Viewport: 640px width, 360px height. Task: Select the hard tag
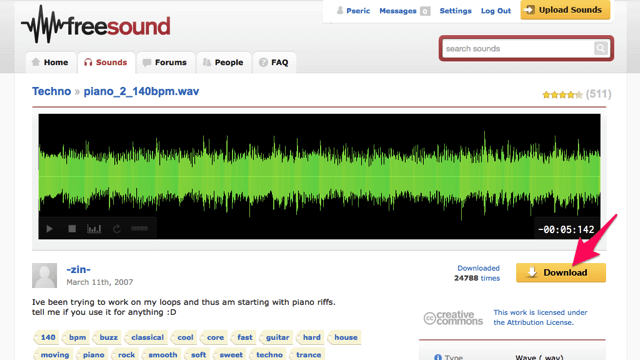(x=310, y=338)
